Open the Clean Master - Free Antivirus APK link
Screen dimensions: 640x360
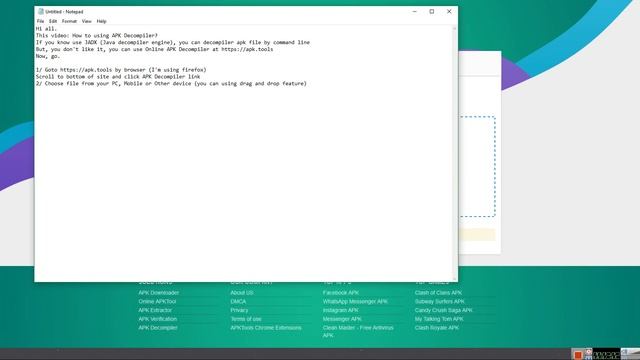pyautogui.click(x=358, y=331)
